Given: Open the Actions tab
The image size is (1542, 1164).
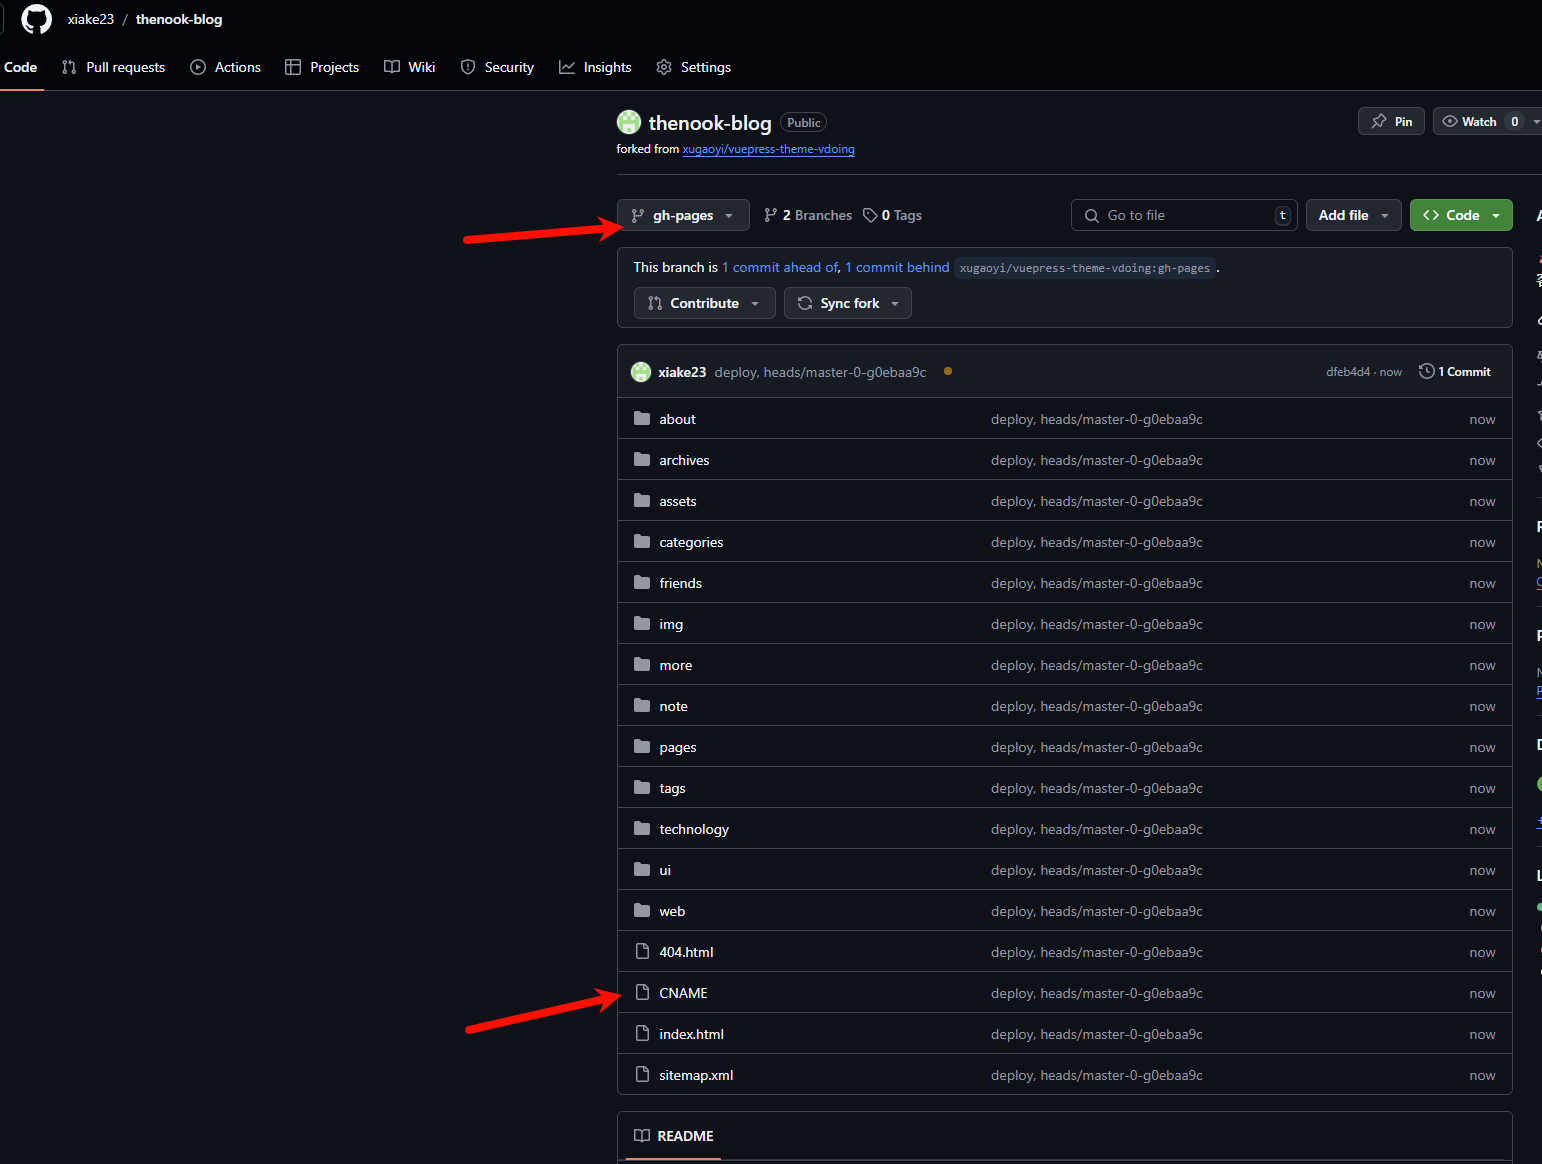Looking at the screenshot, I should (225, 67).
